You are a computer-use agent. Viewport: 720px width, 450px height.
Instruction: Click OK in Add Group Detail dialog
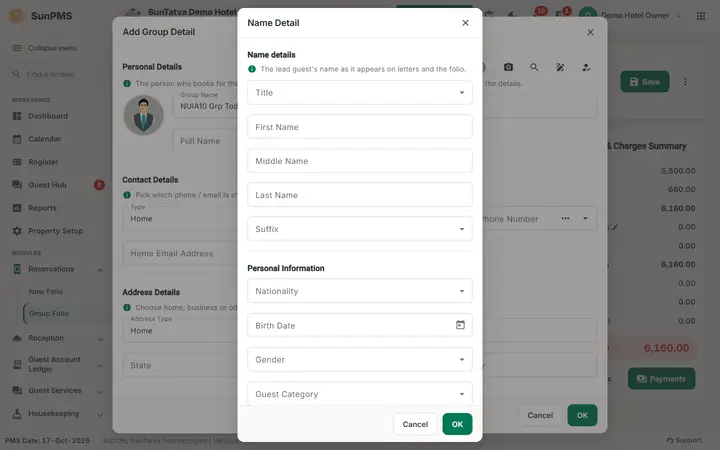pyautogui.click(x=582, y=415)
